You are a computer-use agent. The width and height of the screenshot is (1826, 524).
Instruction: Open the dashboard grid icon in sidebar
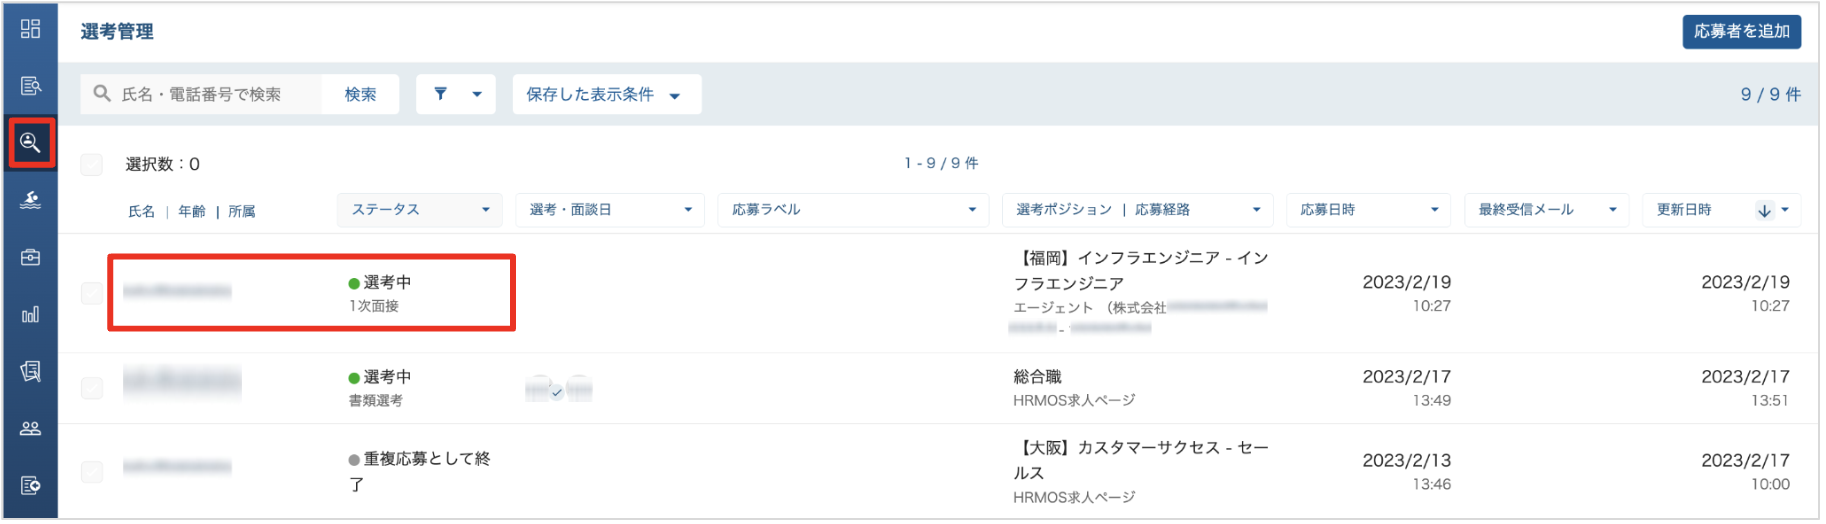coord(30,29)
